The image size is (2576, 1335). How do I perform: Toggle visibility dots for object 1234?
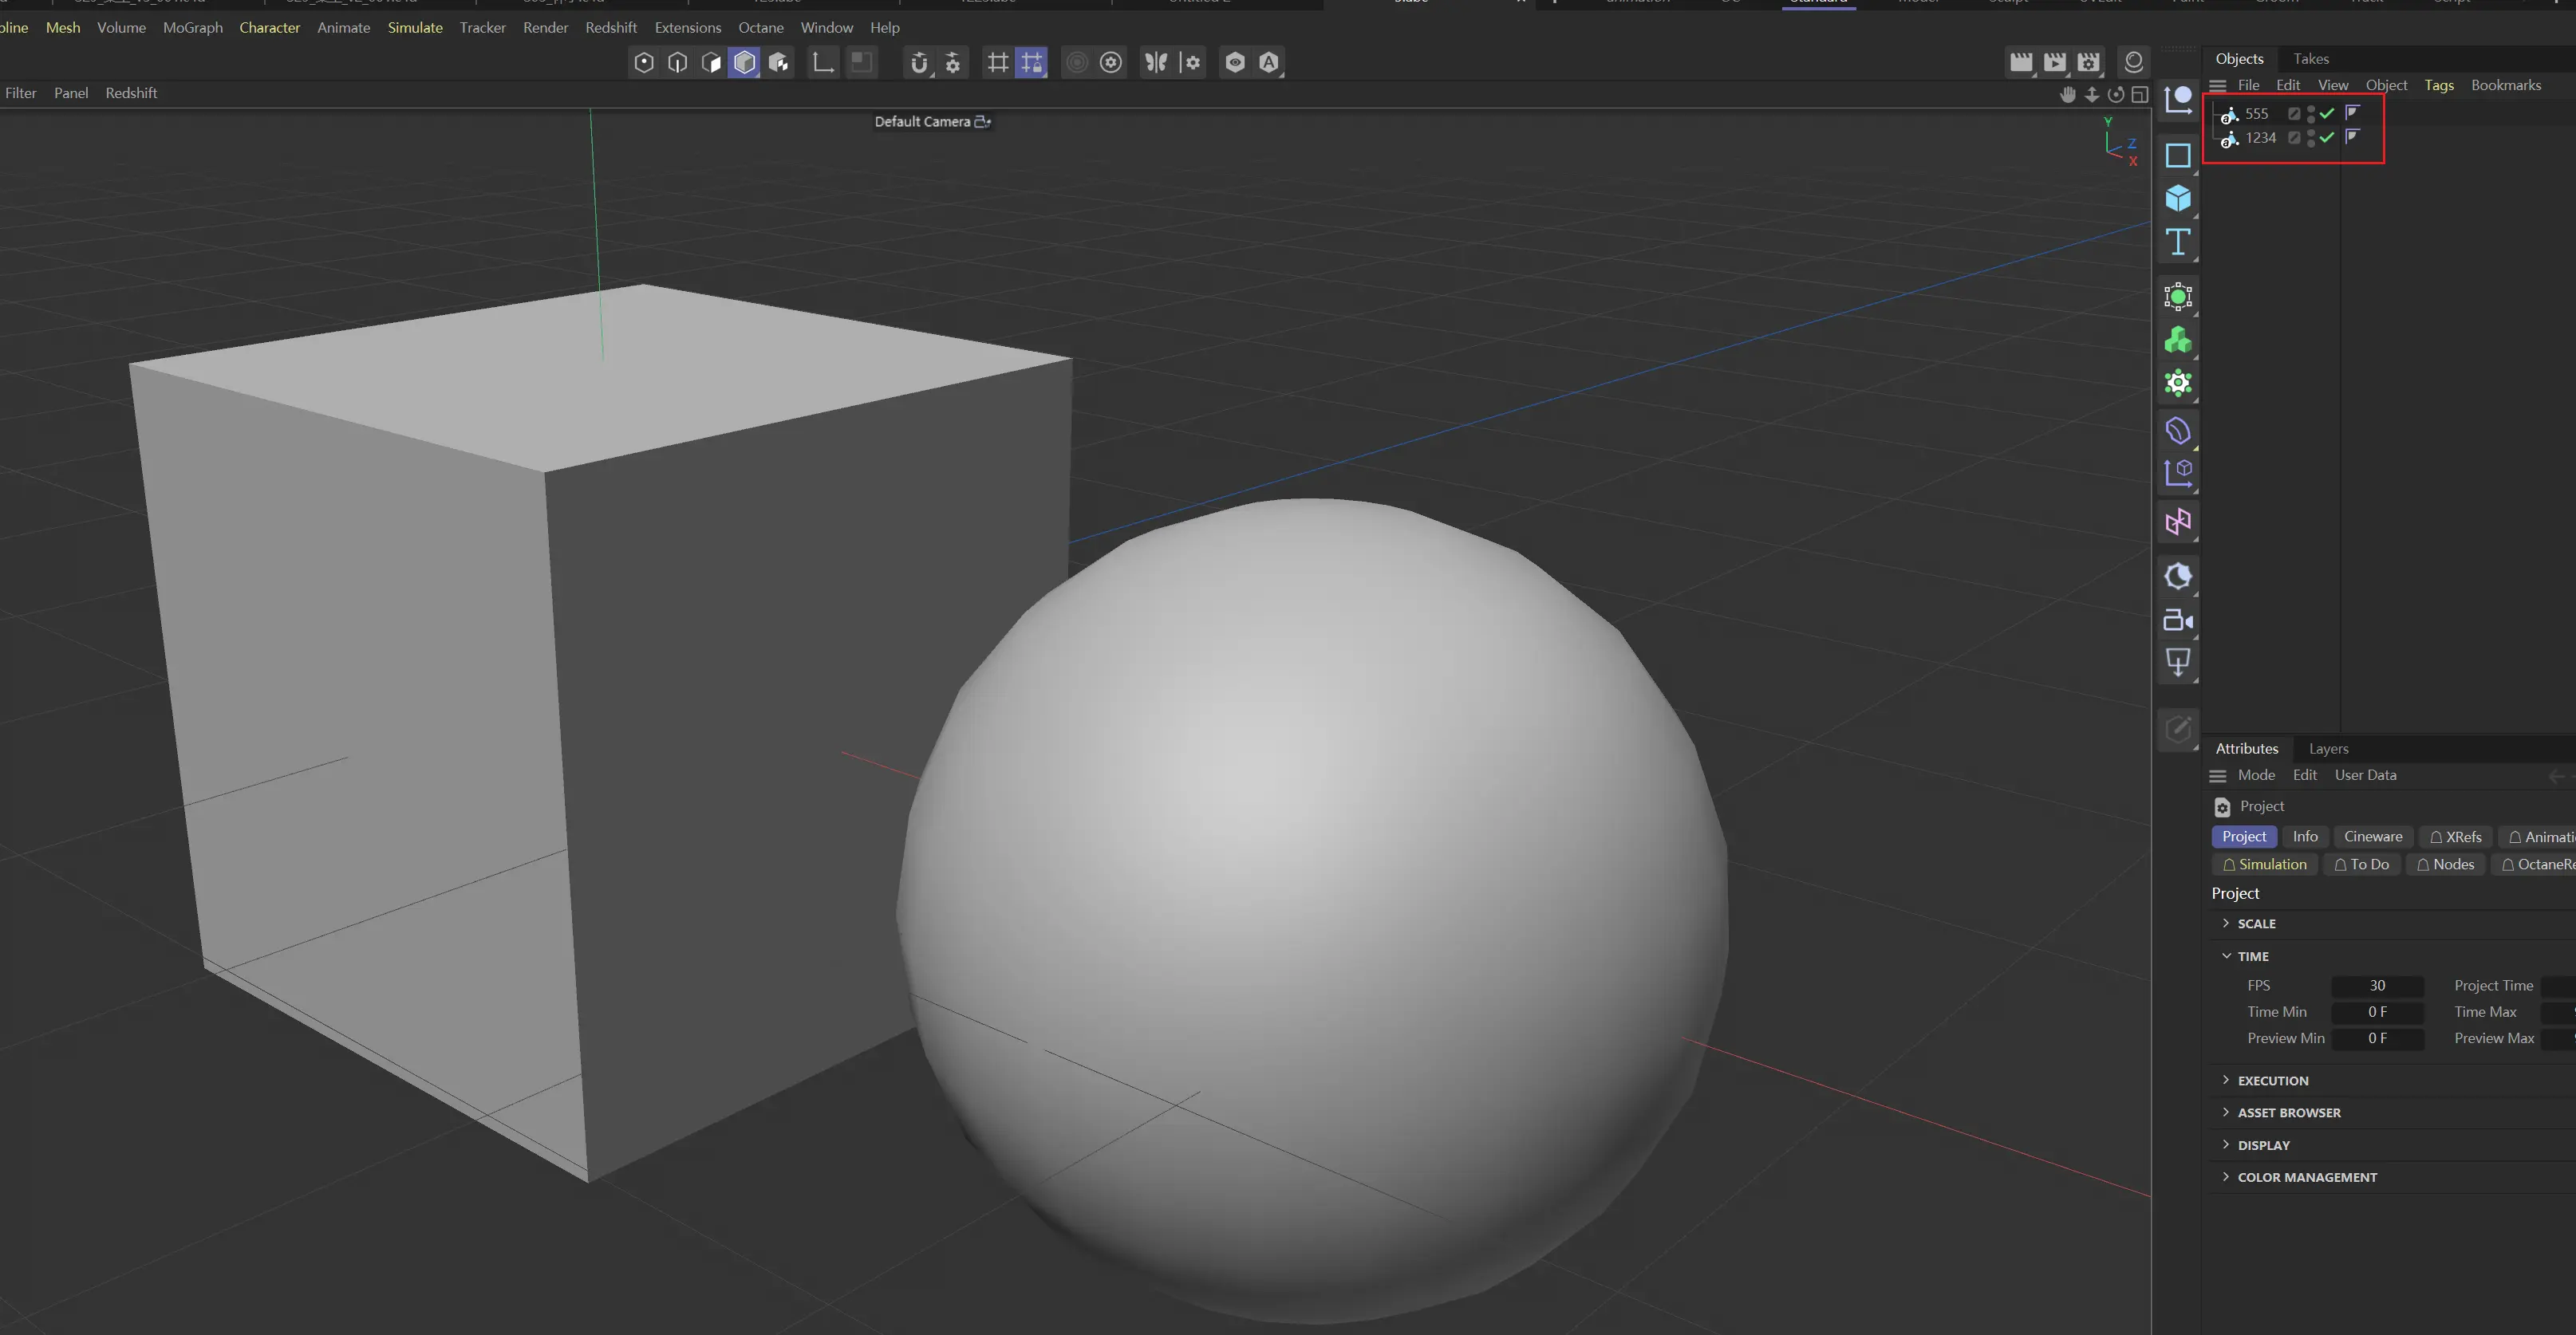[x=2311, y=138]
